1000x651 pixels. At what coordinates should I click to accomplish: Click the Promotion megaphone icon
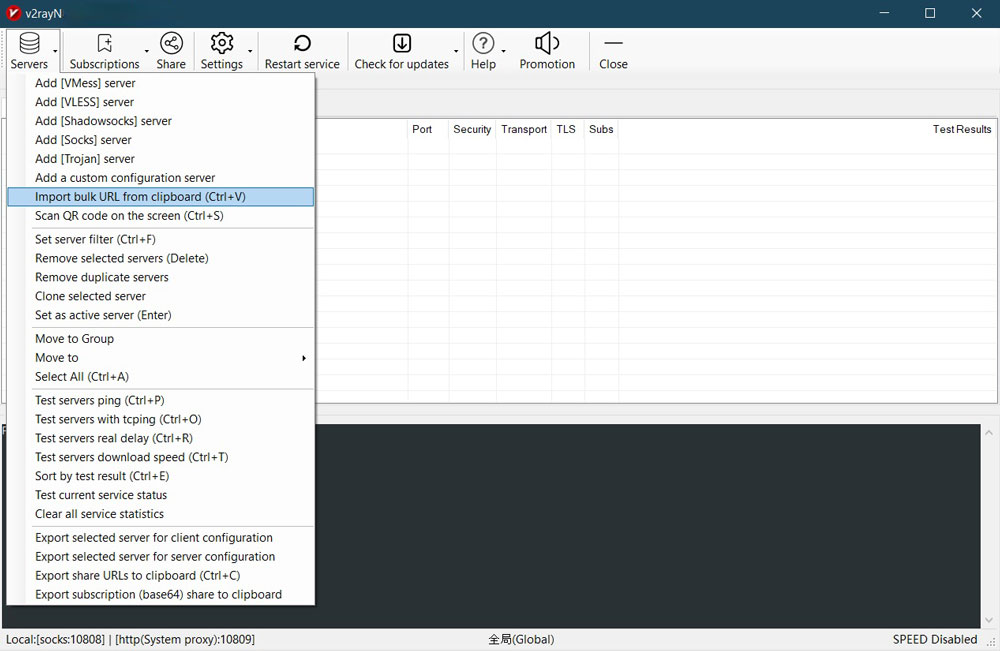(x=547, y=43)
